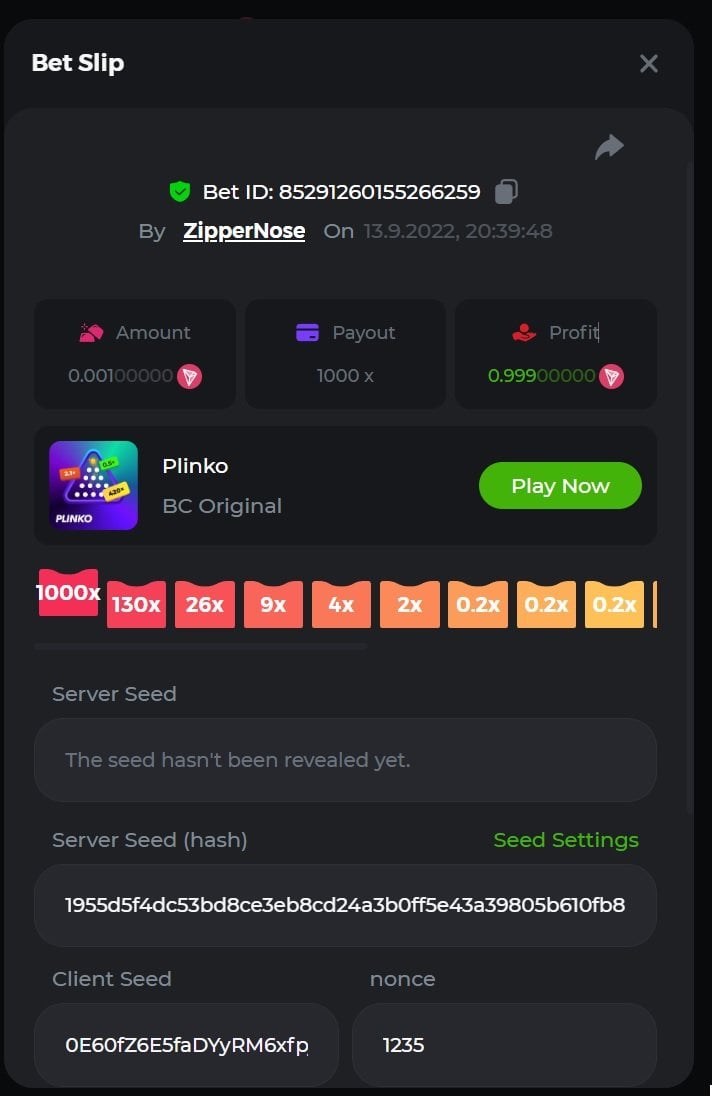712x1096 pixels.
Task: Click the Client Seed field
Action: 186,1045
